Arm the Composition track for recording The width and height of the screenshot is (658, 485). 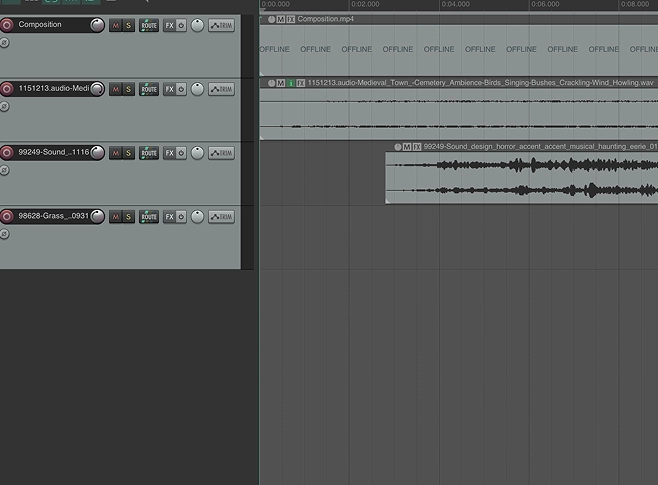pos(7,25)
